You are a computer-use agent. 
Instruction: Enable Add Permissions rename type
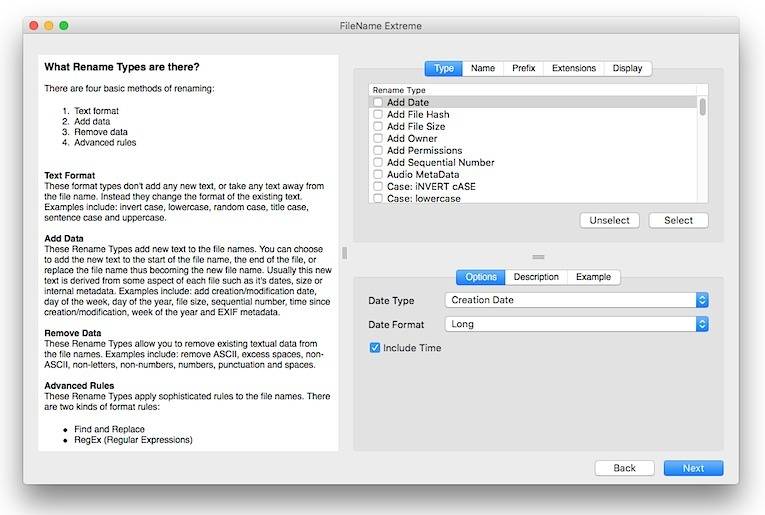(x=378, y=150)
